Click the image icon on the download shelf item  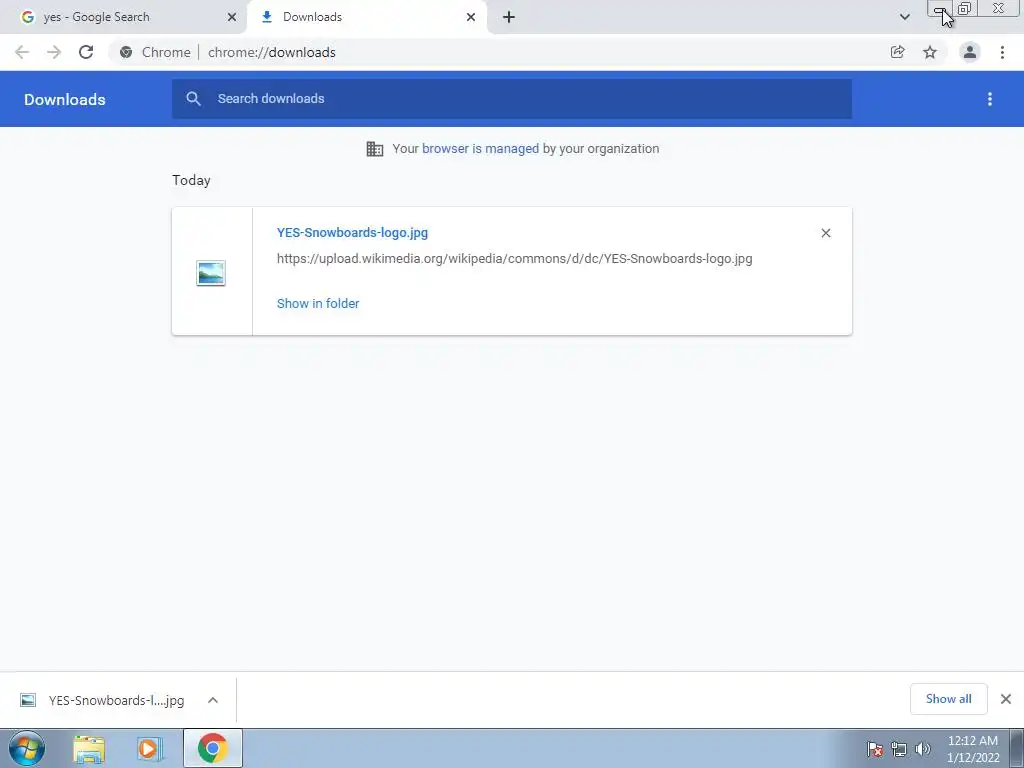[x=27, y=700]
